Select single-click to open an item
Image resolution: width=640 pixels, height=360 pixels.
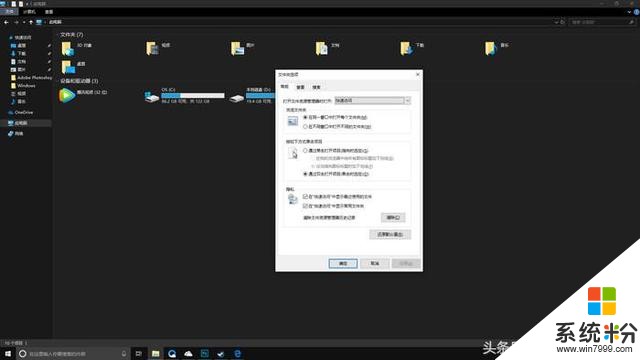[x=305, y=151]
